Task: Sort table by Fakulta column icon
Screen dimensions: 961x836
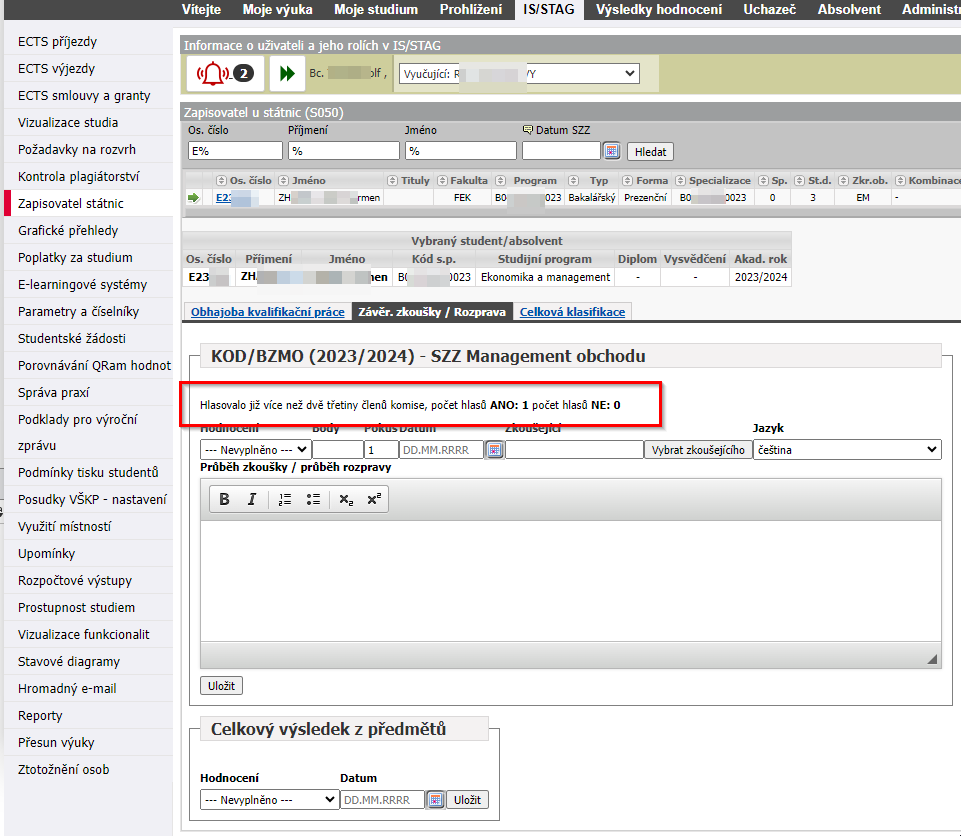Action: click(442, 180)
